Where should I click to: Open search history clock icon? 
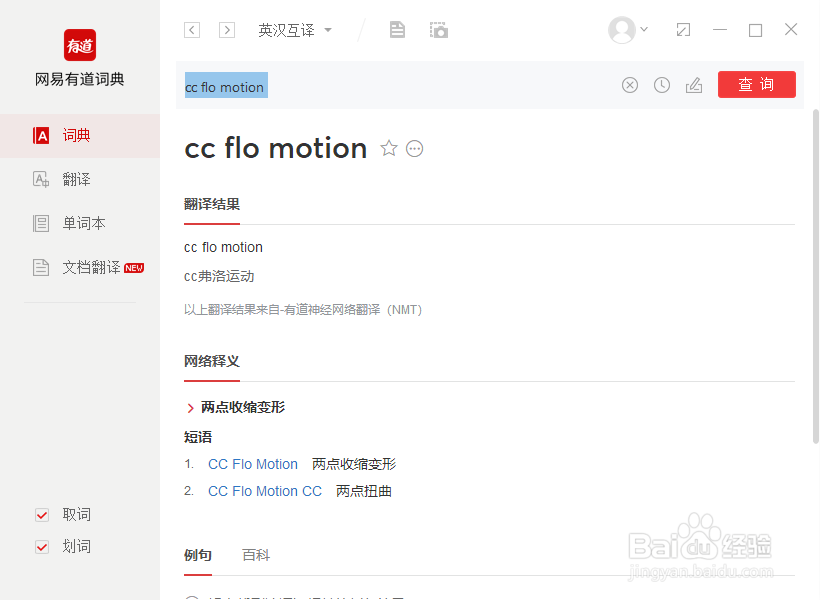[662, 85]
